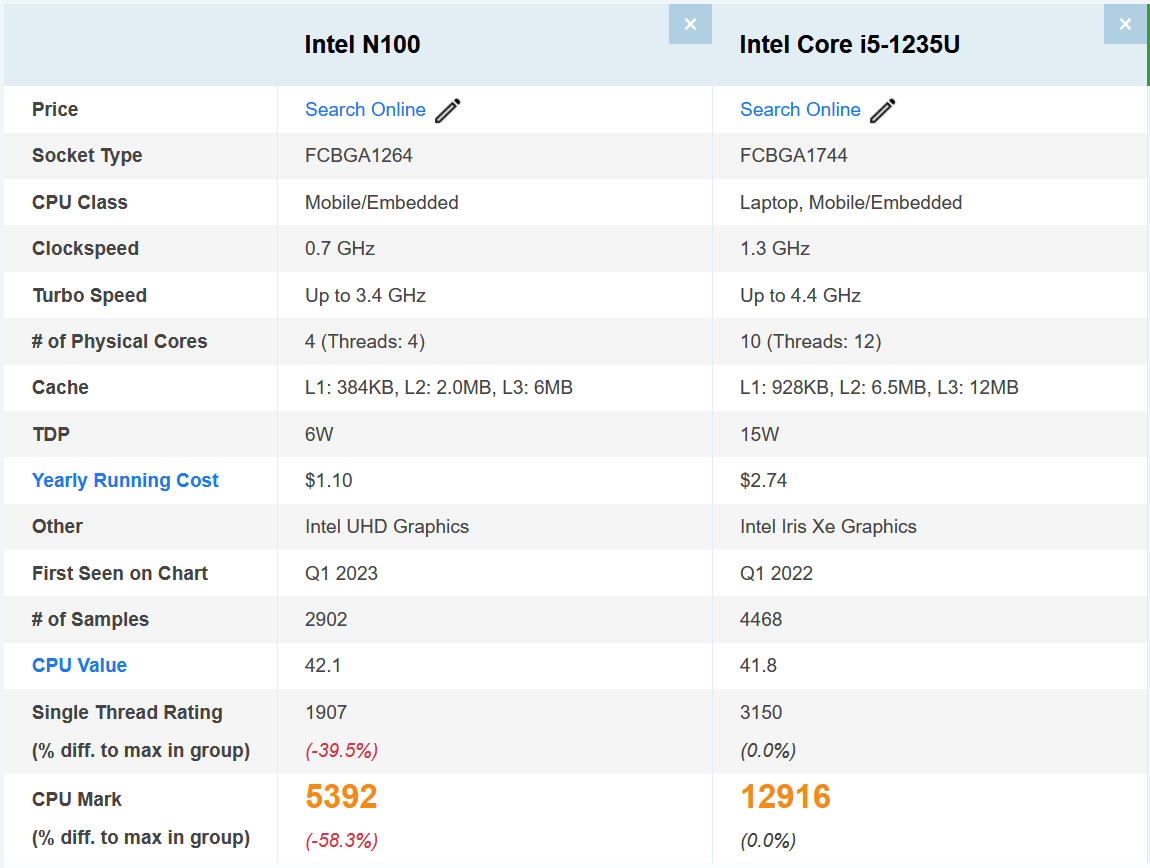
Task: Click the N100 CPU Mark score 5392
Action: tap(341, 797)
